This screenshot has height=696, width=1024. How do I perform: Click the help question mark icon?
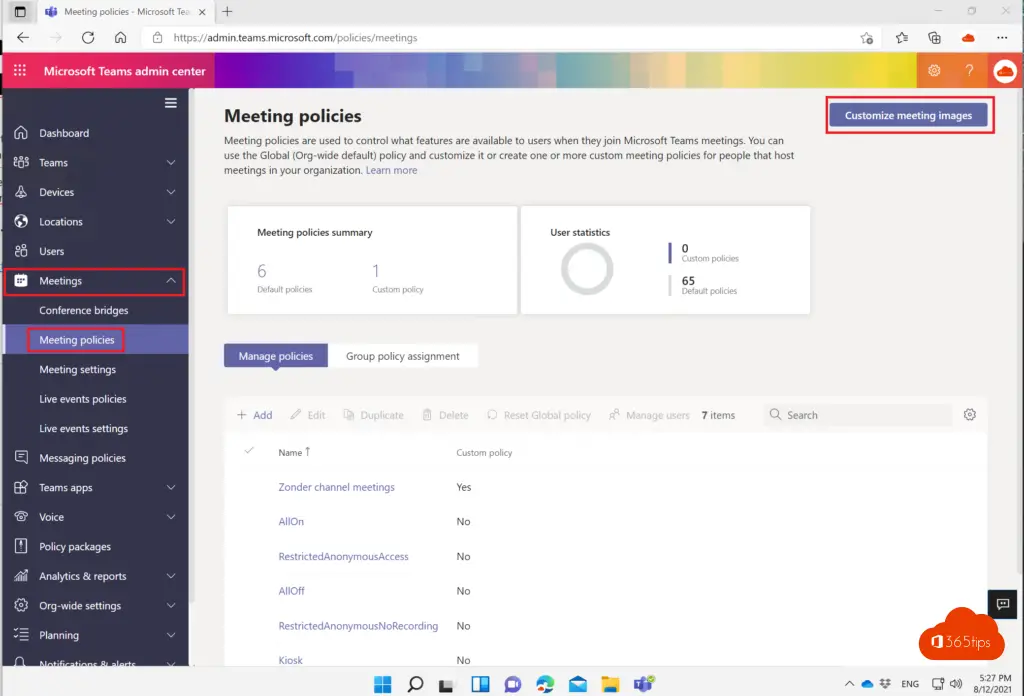[969, 71]
